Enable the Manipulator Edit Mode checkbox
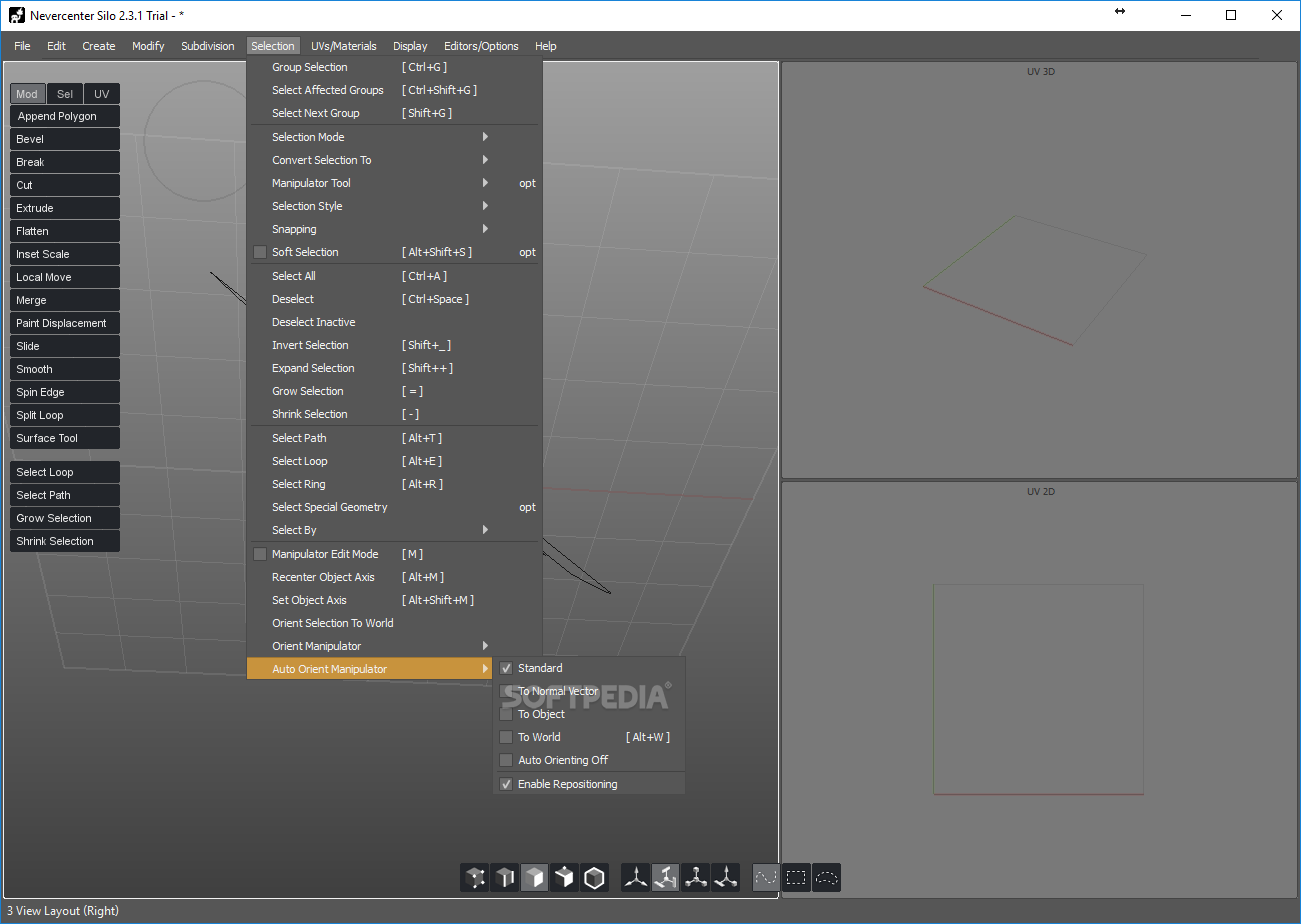Screen dimensions: 1301x924 point(260,554)
